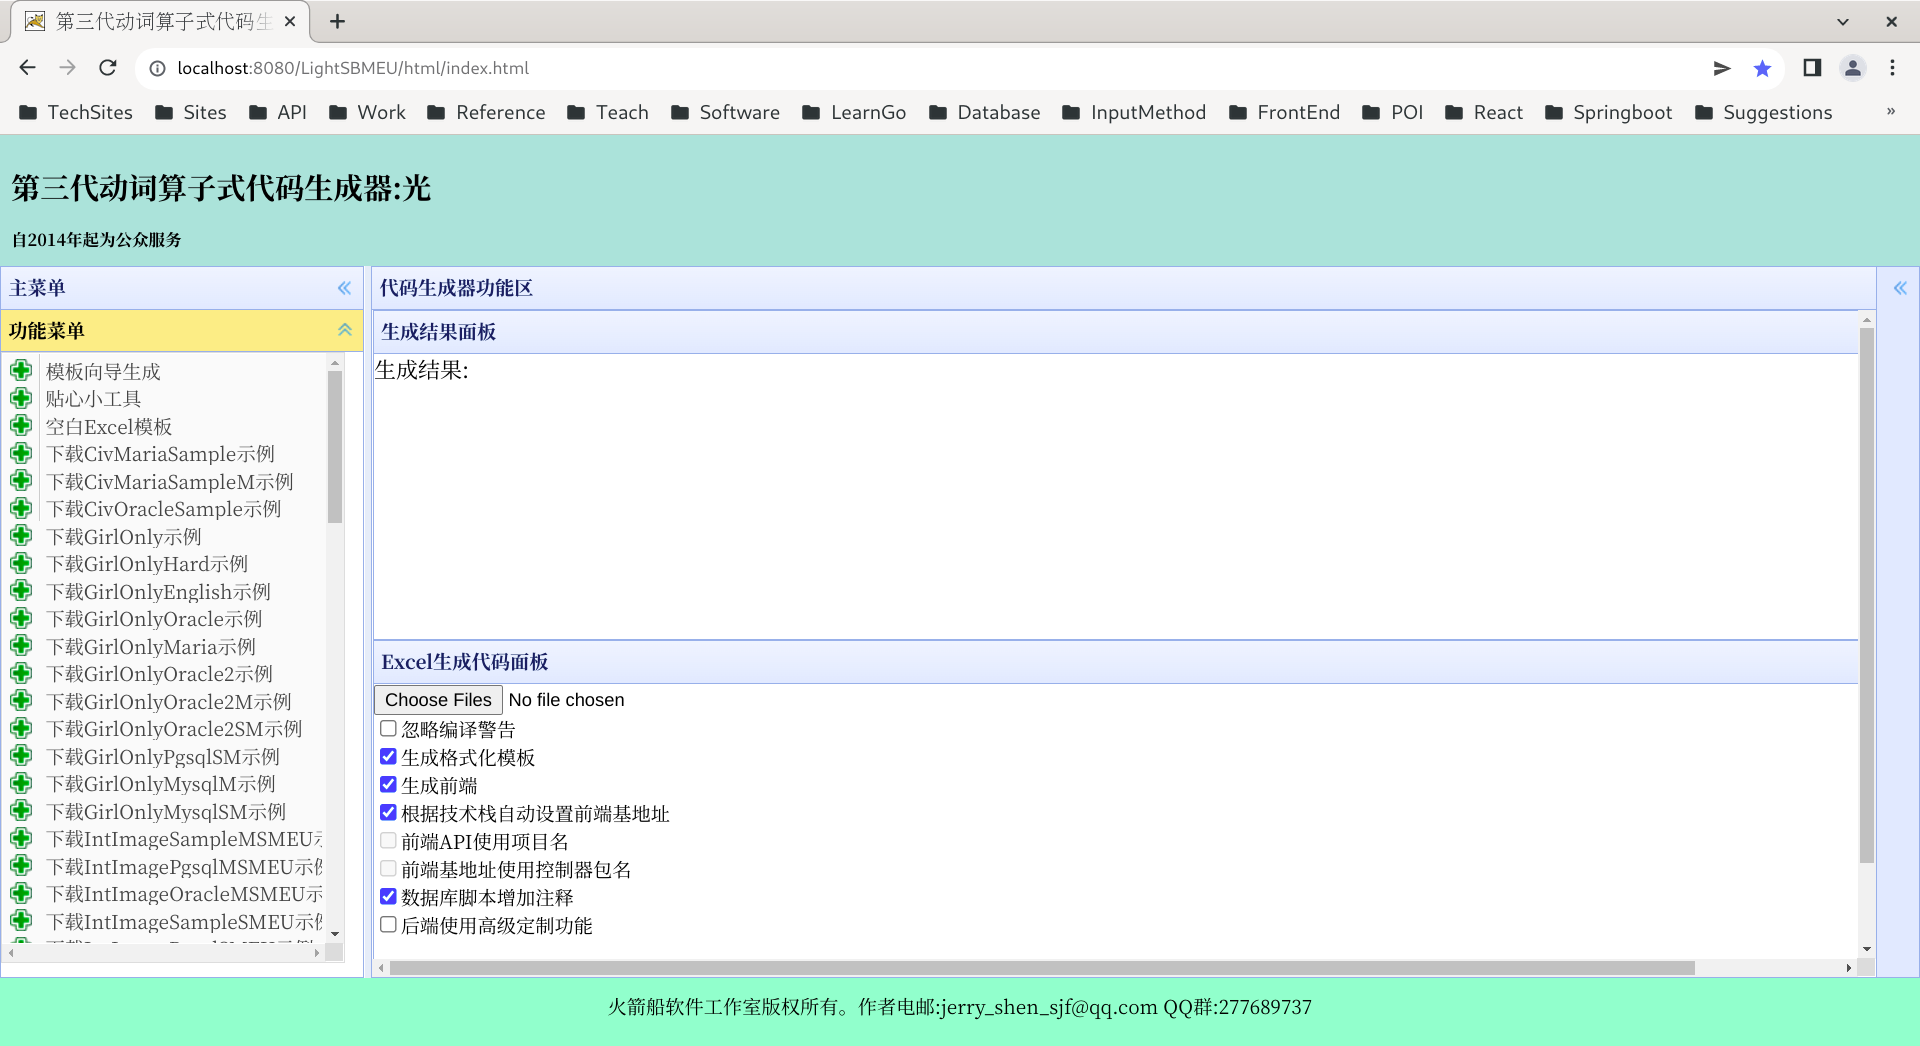Click the plus icon beside 下载GirlOnlyPgsqlSM示例
1920x1046 pixels.
[x=21, y=756]
